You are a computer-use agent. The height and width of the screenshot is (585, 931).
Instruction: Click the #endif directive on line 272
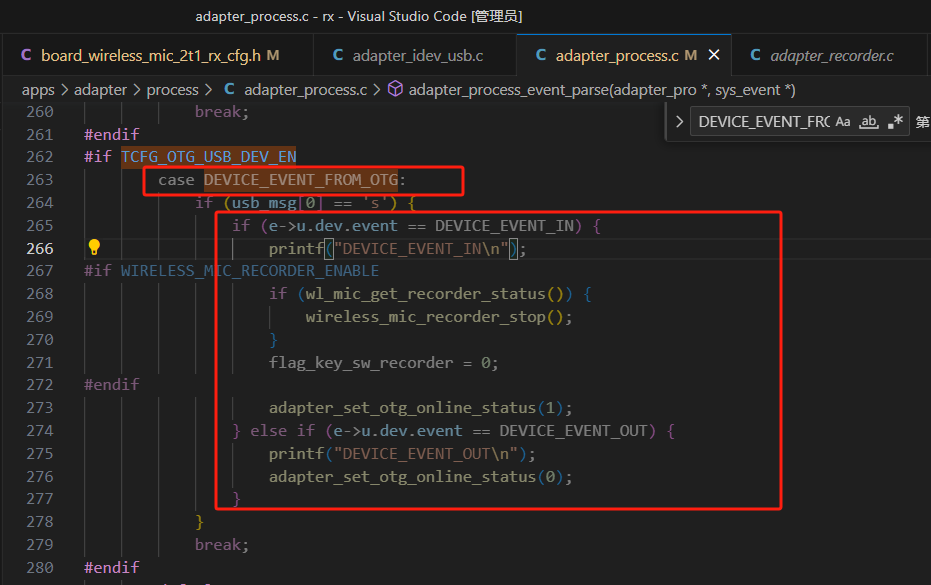(112, 385)
